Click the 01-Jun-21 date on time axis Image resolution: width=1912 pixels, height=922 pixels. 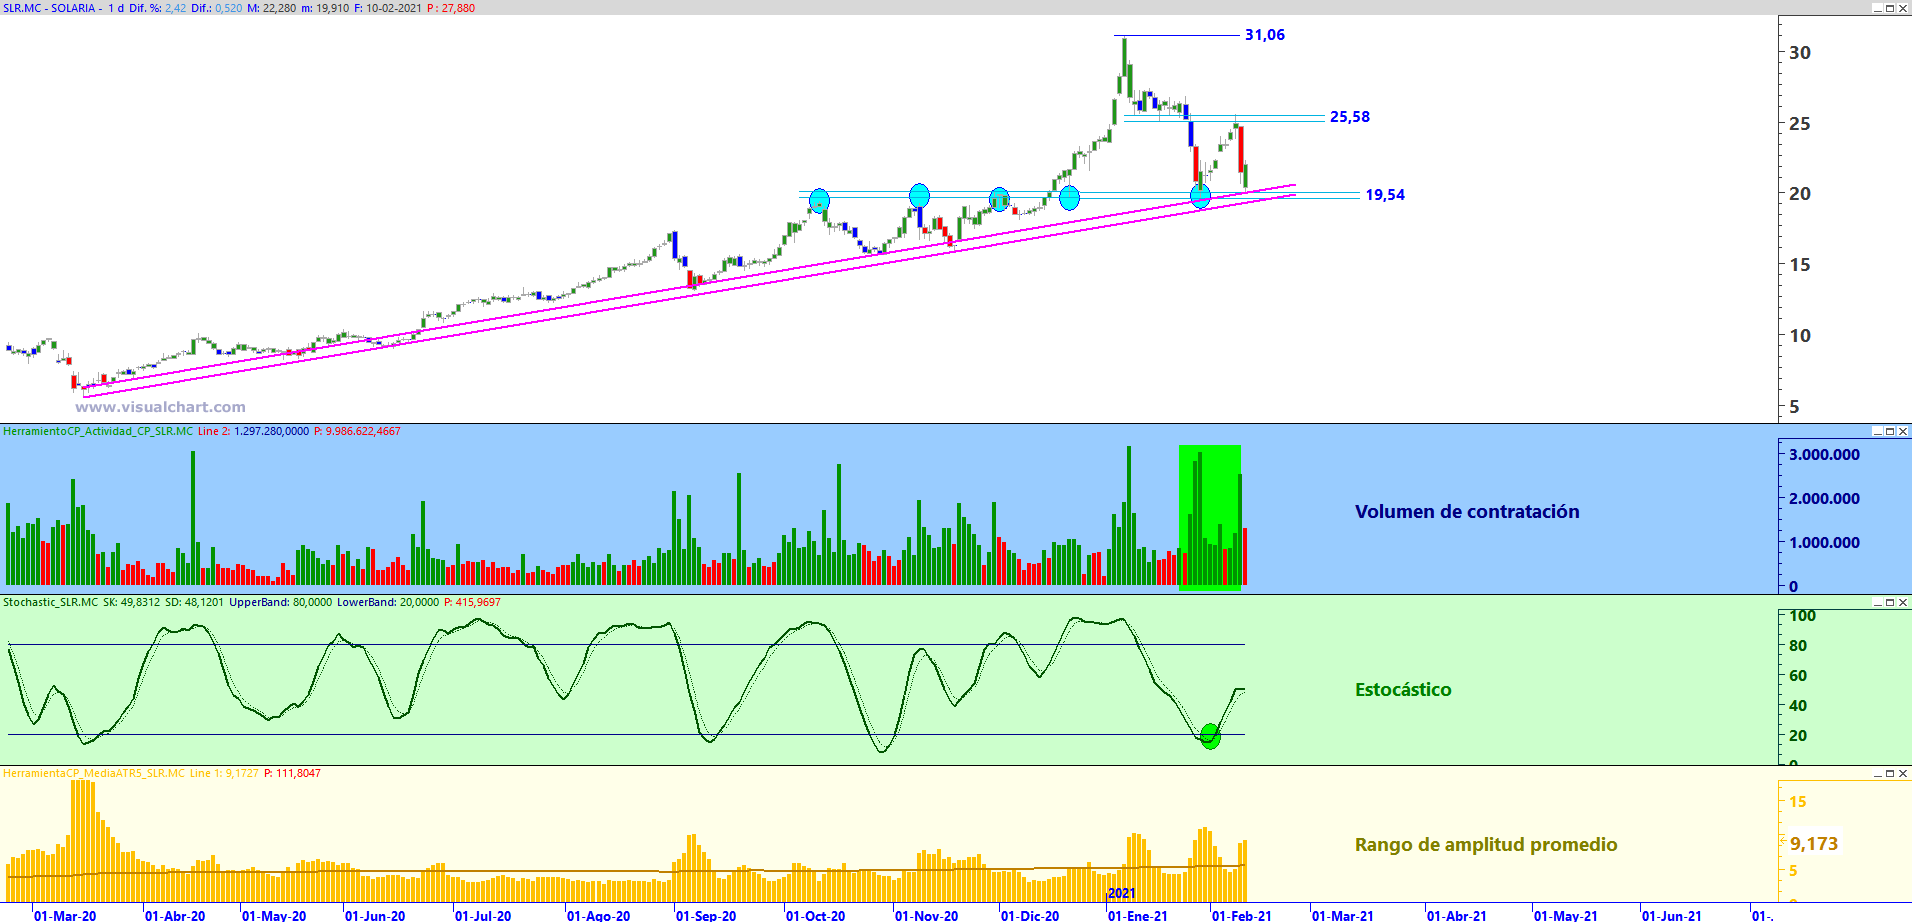(1672, 915)
